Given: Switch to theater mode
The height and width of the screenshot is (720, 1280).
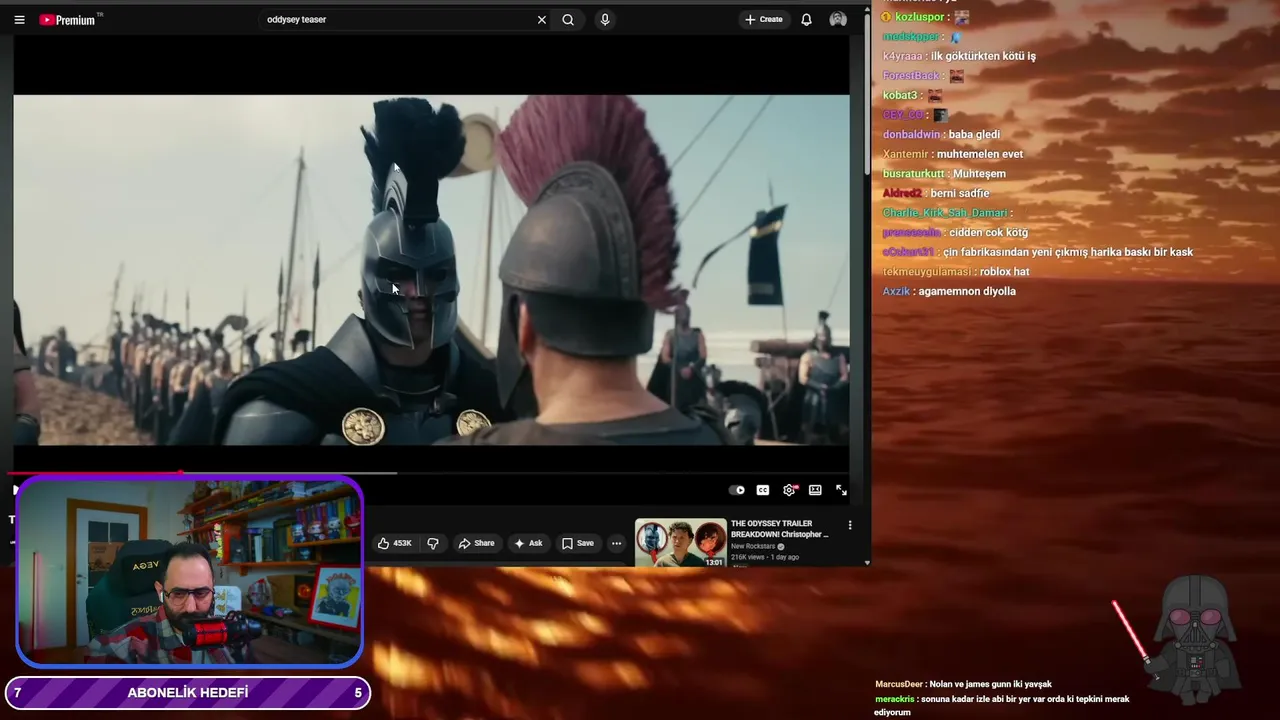Looking at the screenshot, I should pos(815,490).
